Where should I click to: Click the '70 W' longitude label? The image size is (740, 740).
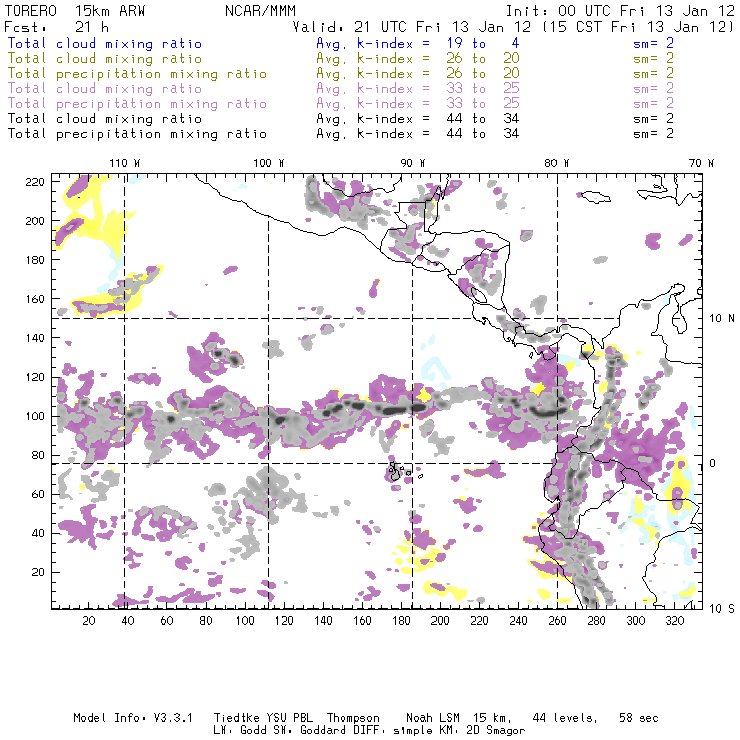701,163
